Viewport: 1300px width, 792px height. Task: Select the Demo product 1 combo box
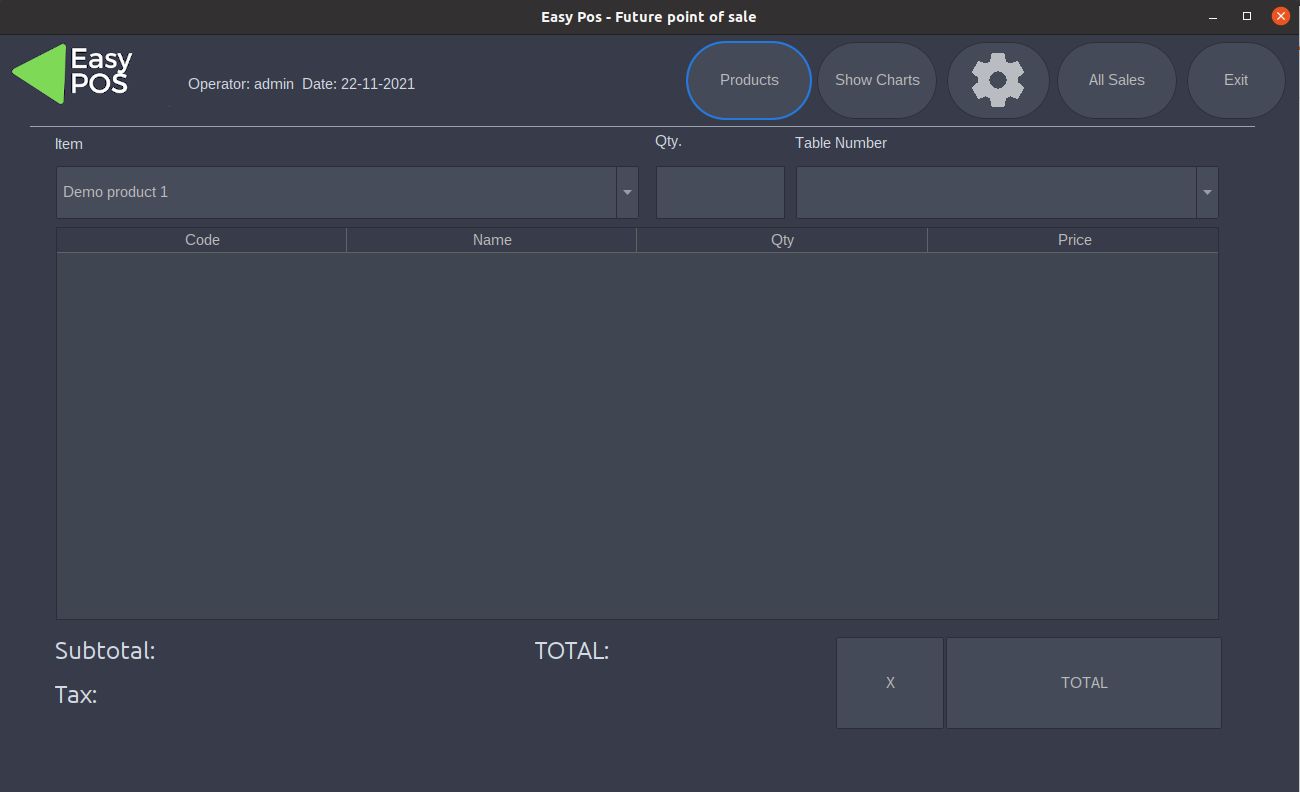coord(347,192)
